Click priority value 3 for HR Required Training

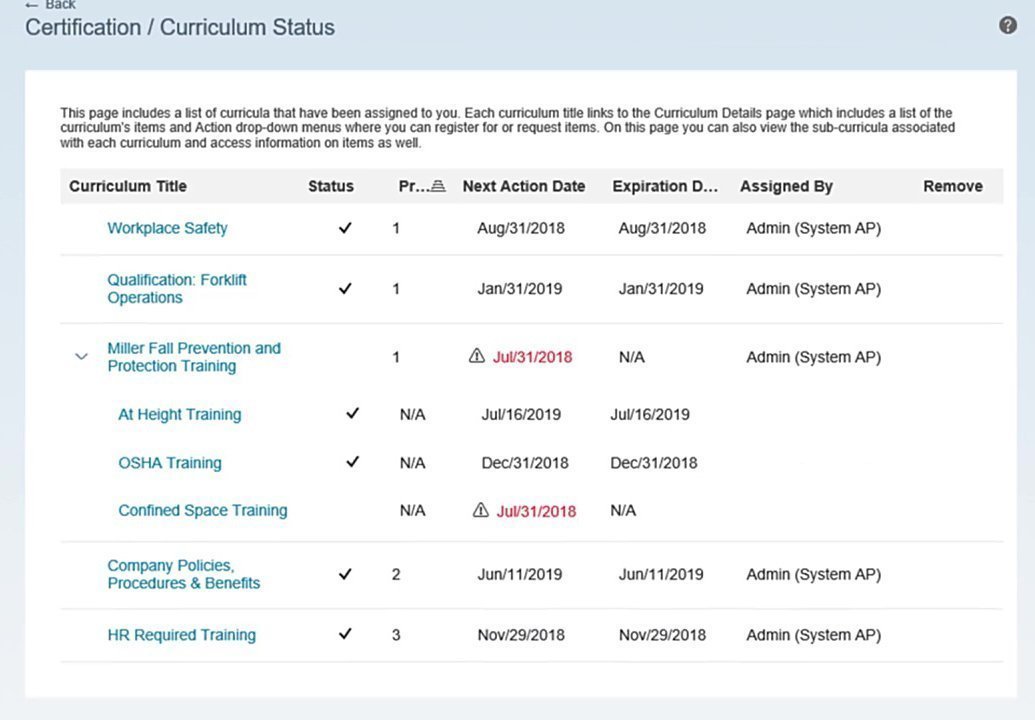[396, 635]
